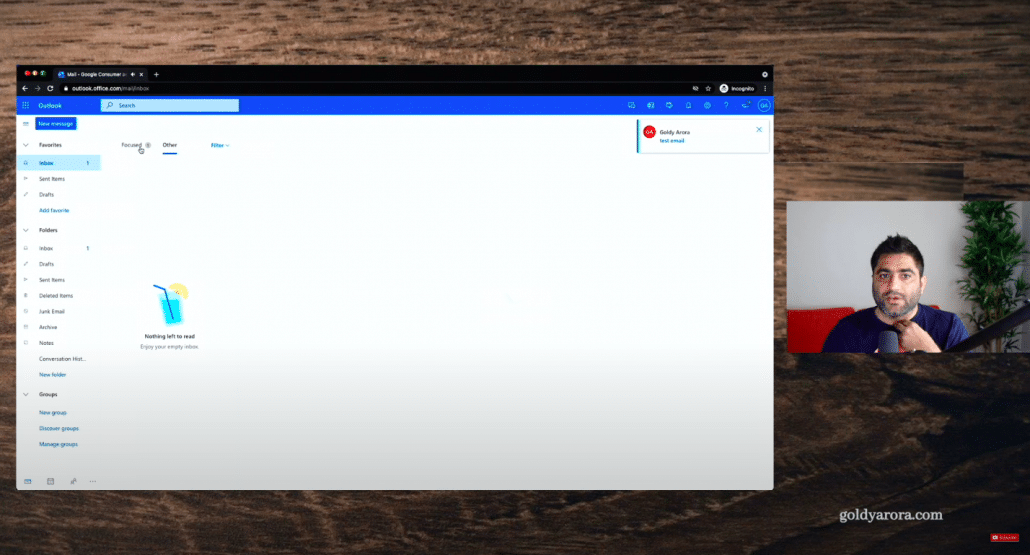Open the Deleted Items folder
The height and width of the screenshot is (555, 1030).
pyautogui.click(x=58, y=296)
